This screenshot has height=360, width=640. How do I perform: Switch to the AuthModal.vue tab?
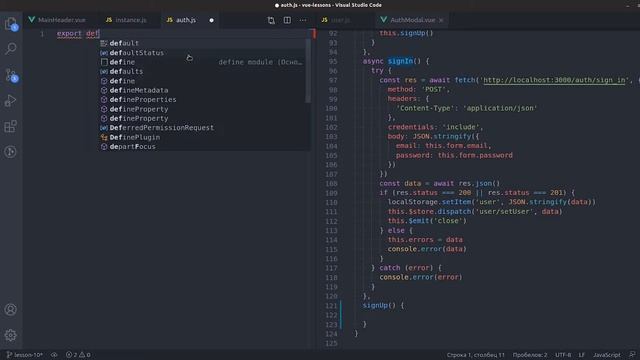(x=413, y=20)
